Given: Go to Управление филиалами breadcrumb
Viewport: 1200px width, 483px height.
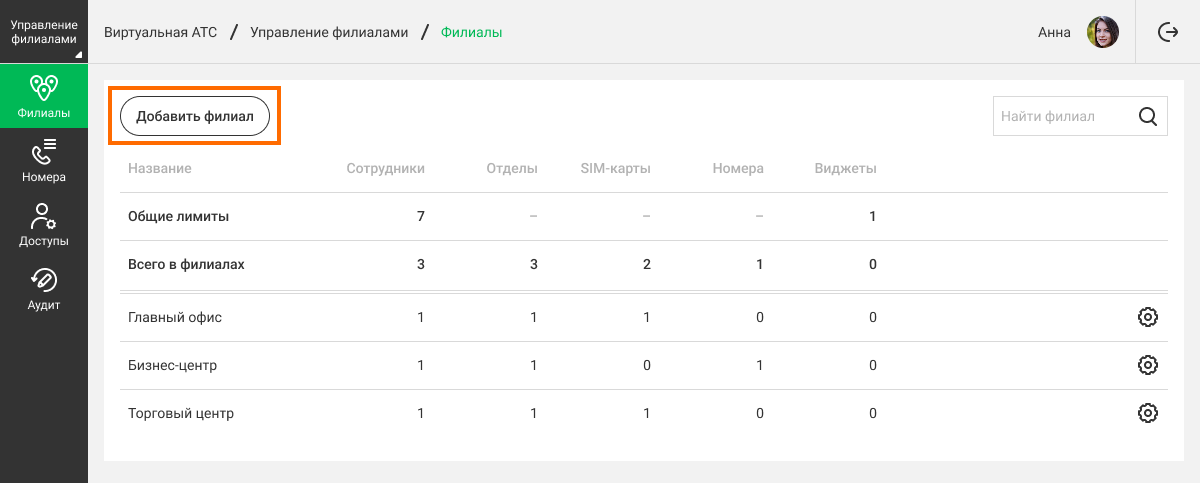Looking at the screenshot, I should point(329,32).
